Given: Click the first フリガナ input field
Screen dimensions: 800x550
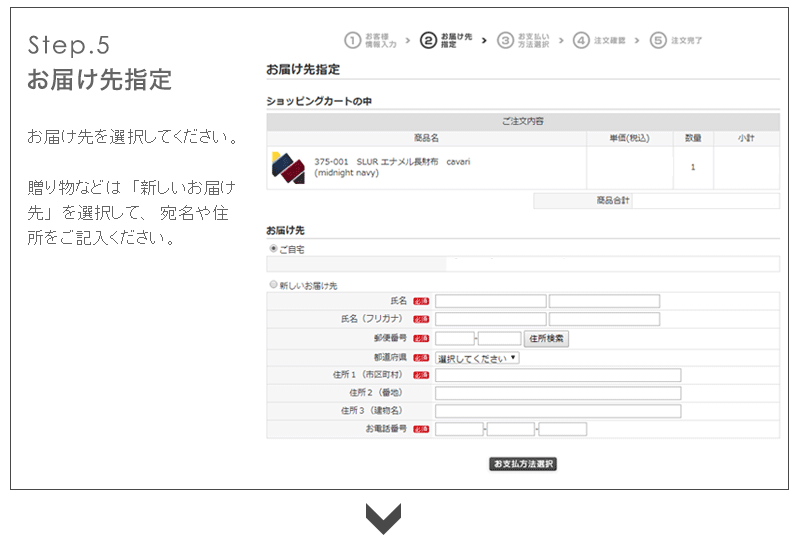Looking at the screenshot, I should (x=490, y=320).
